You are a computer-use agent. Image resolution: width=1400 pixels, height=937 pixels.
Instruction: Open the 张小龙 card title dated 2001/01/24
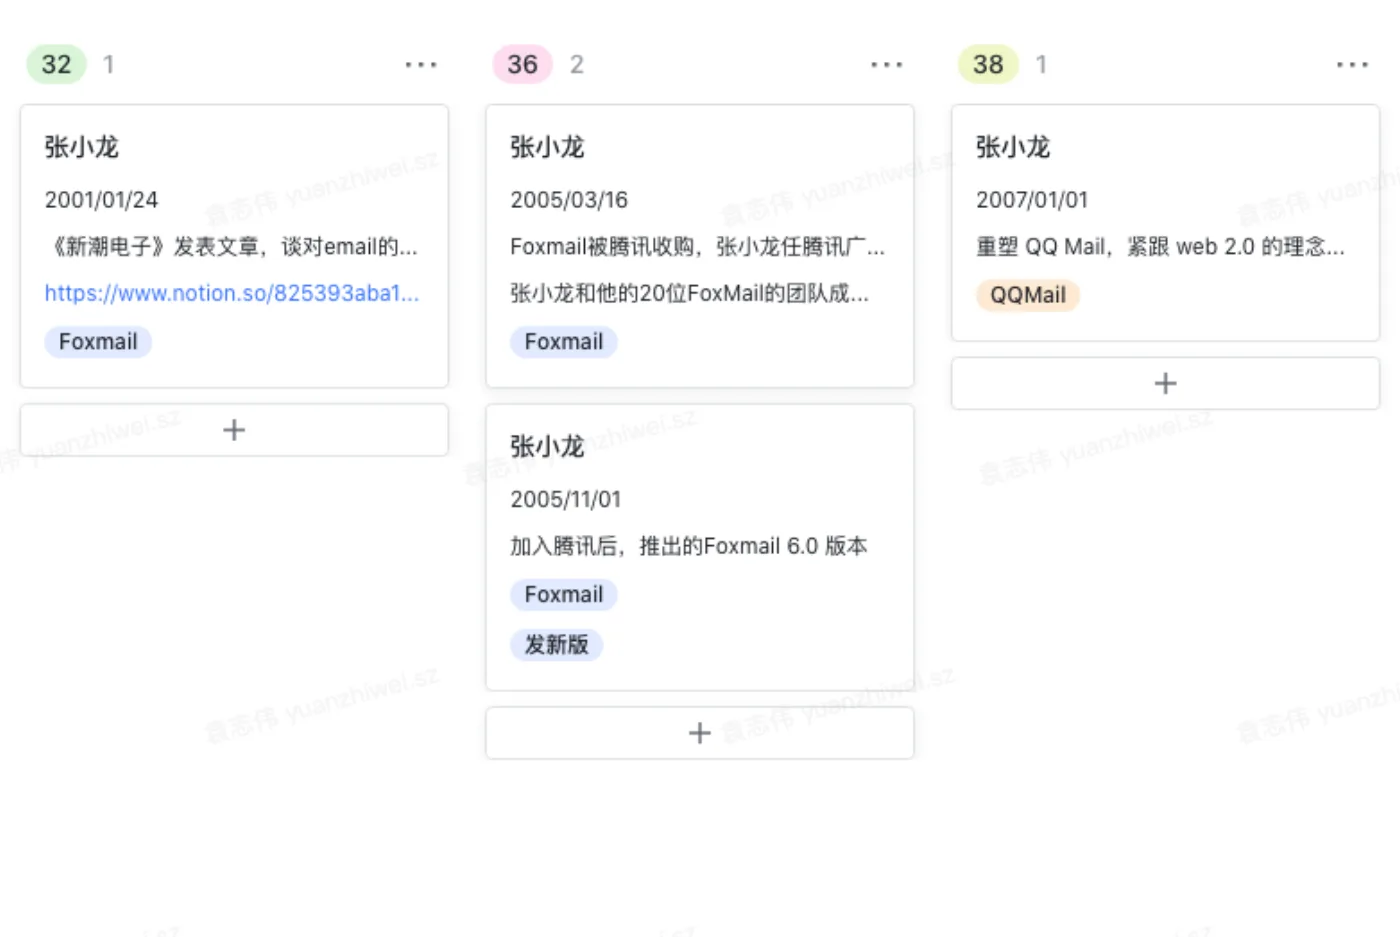click(x=82, y=148)
